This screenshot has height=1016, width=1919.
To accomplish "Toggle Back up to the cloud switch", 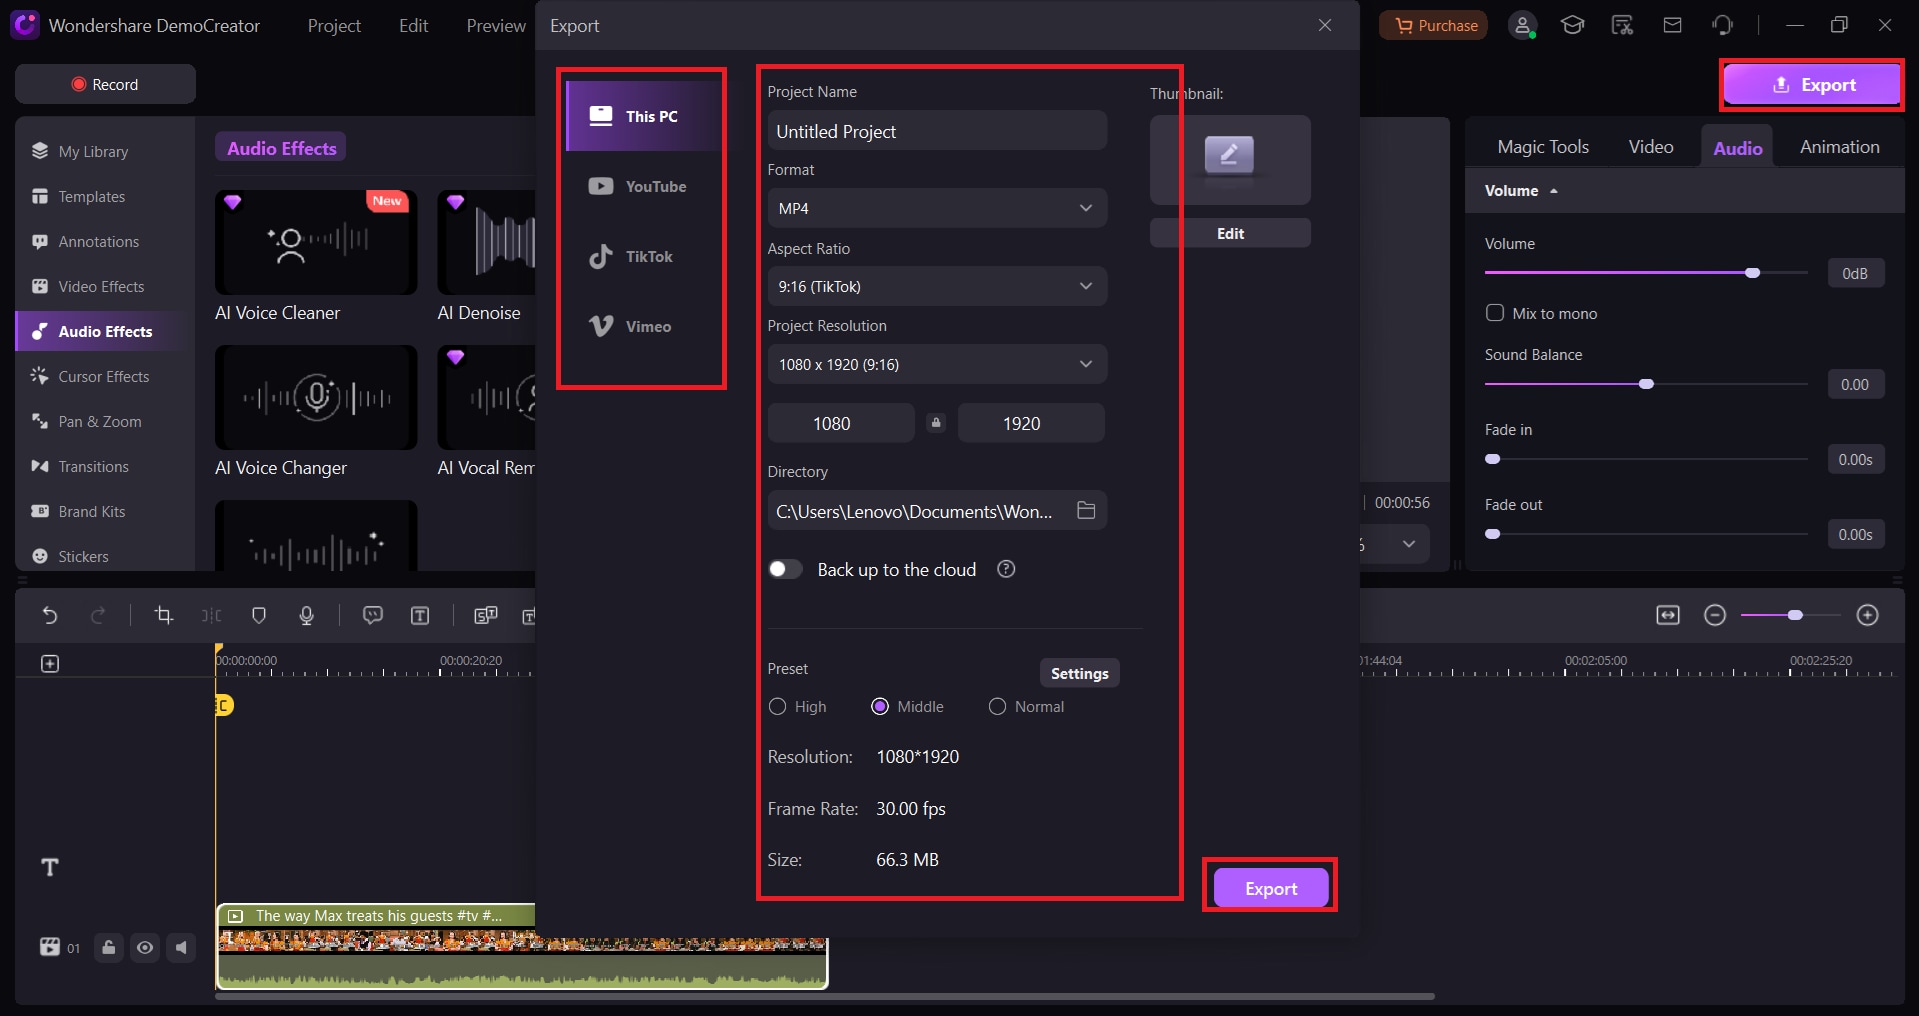I will pos(785,569).
